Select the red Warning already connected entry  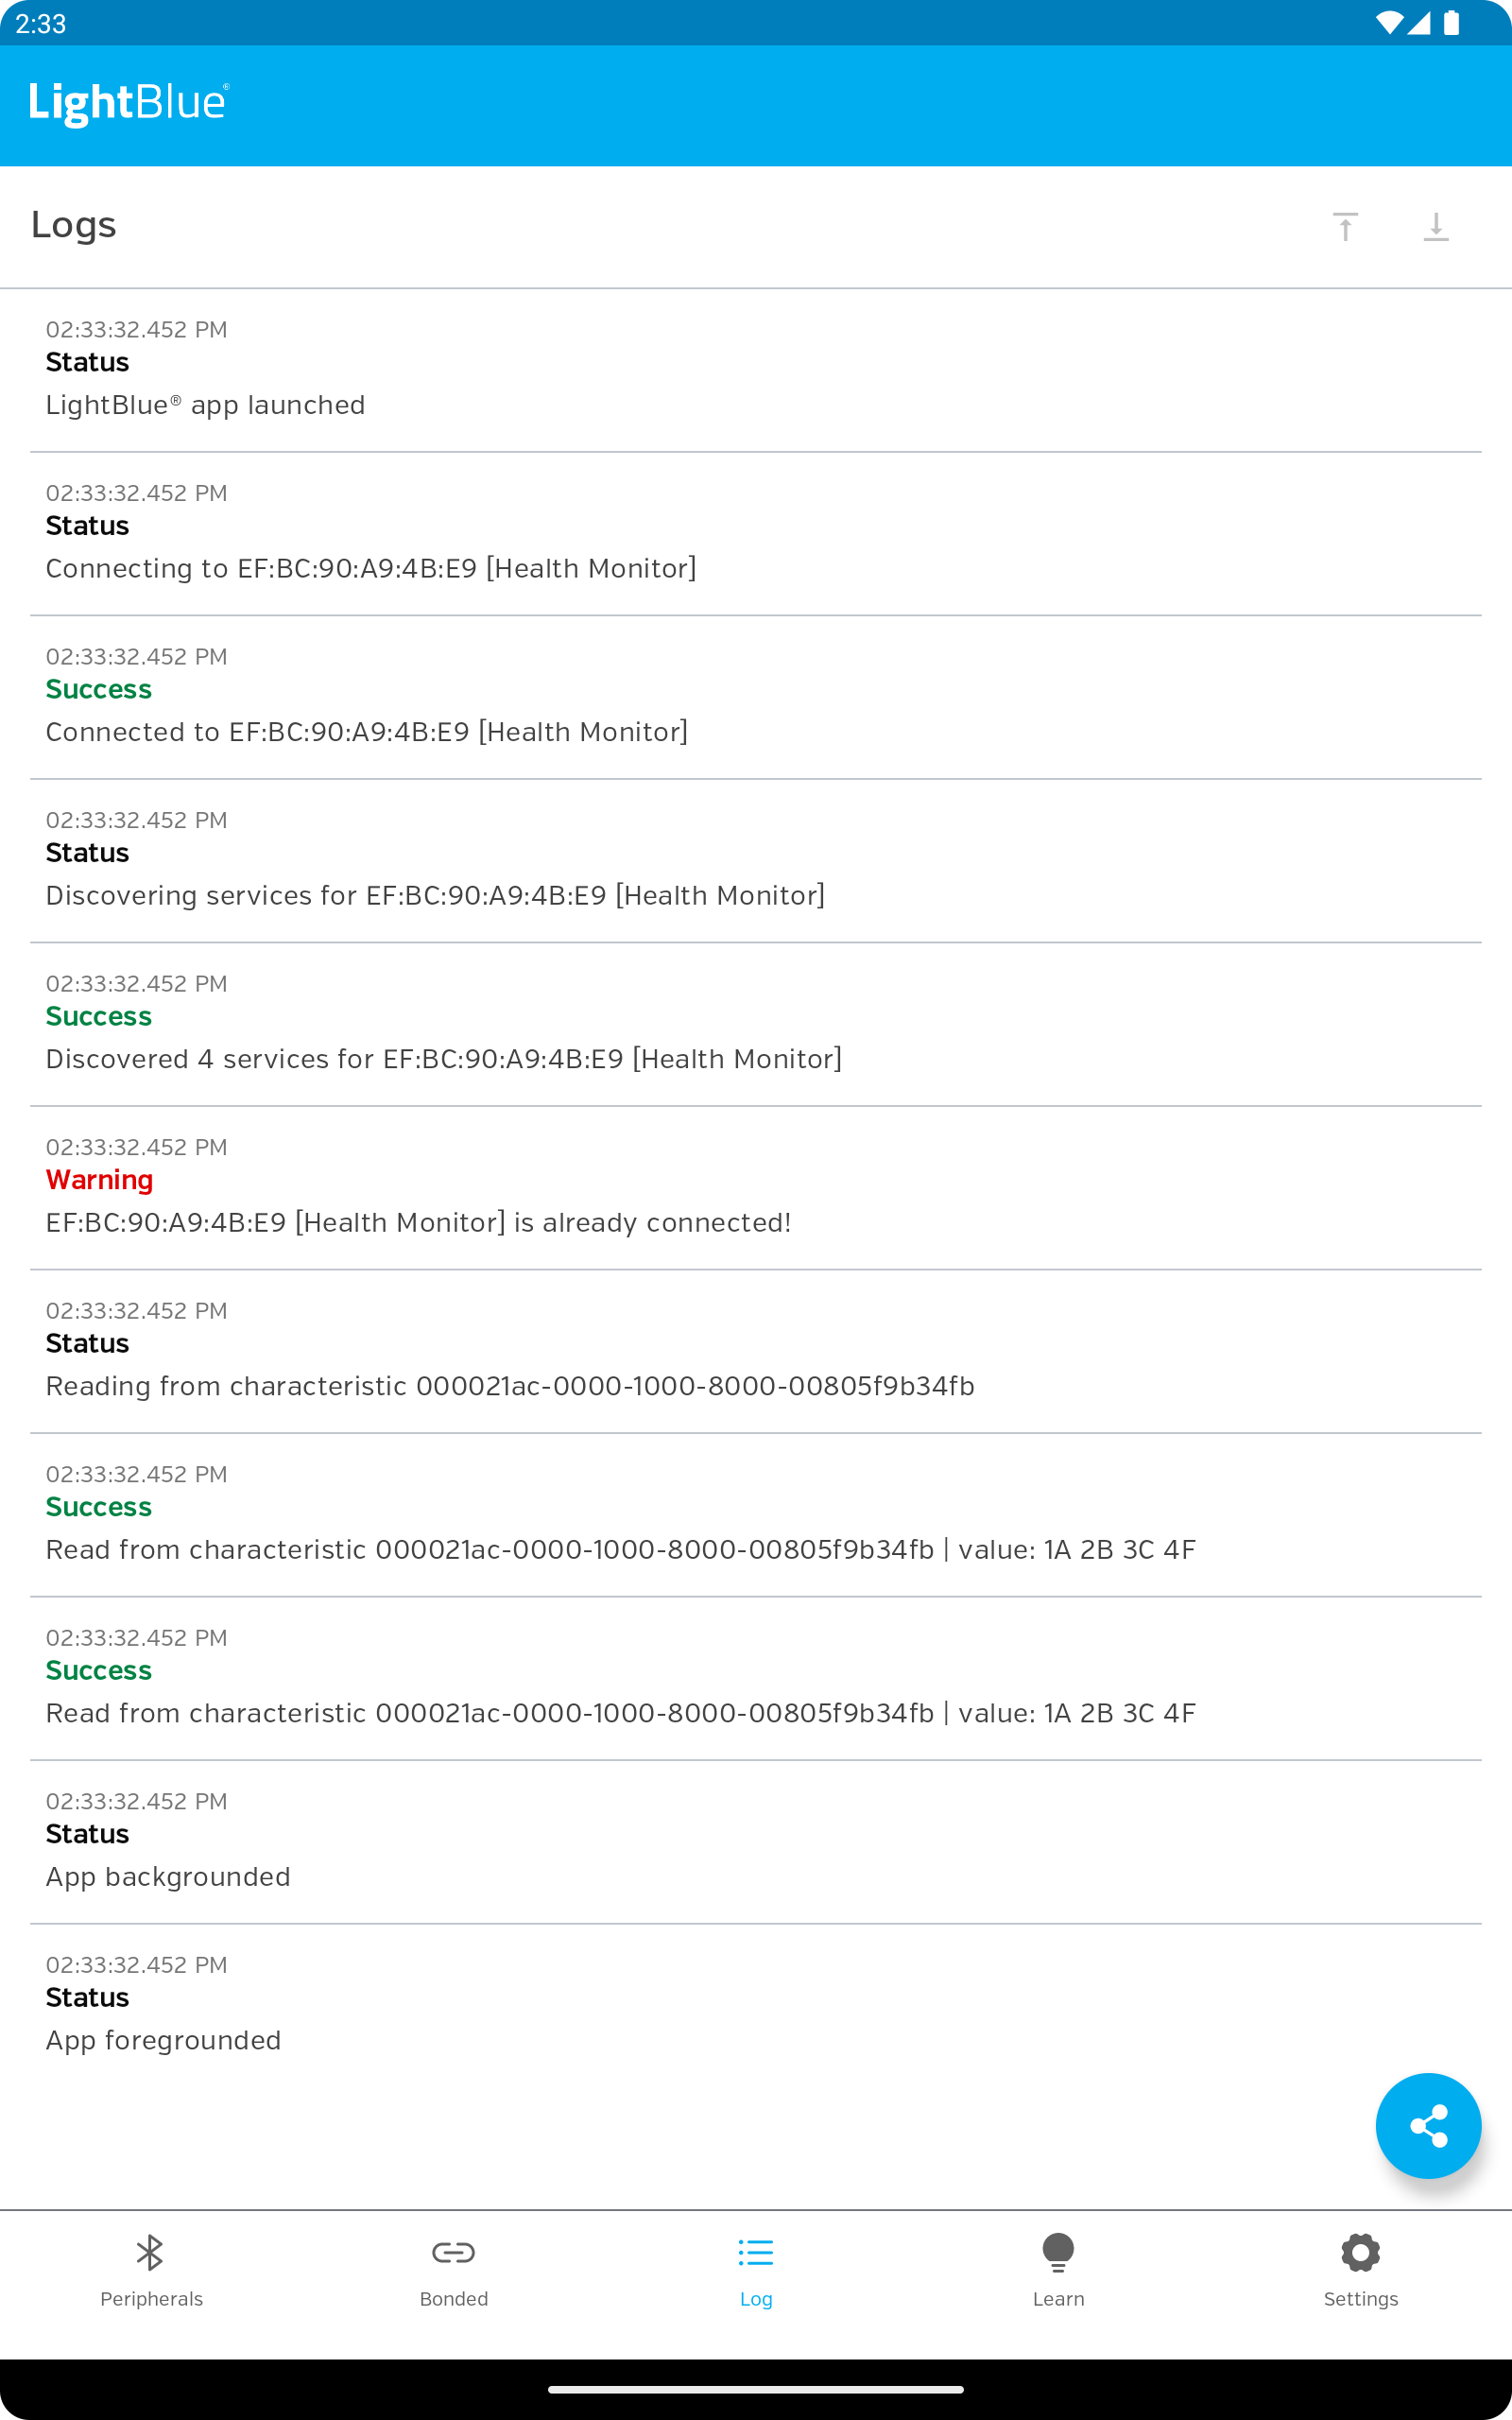pyautogui.click(x=756, y=1188)
